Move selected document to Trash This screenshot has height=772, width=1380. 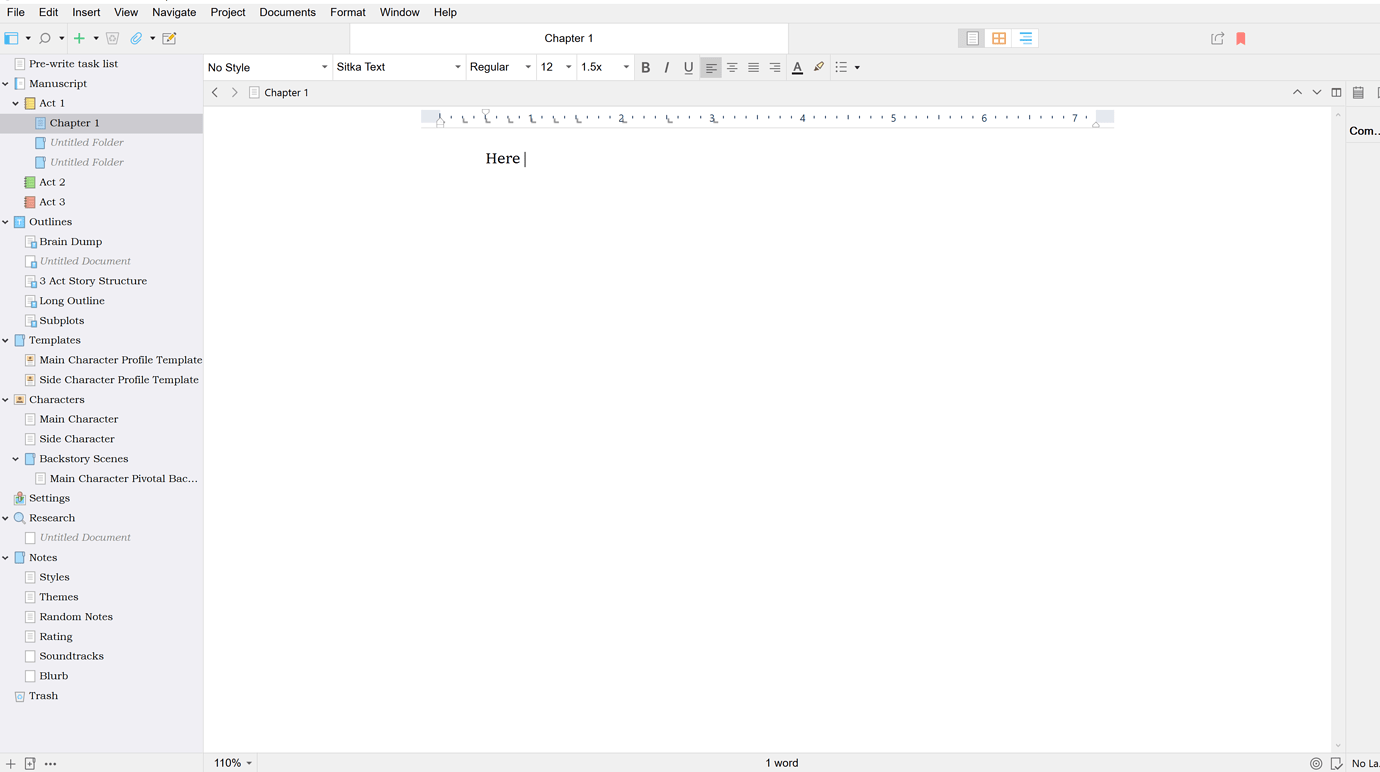point(111,37)
